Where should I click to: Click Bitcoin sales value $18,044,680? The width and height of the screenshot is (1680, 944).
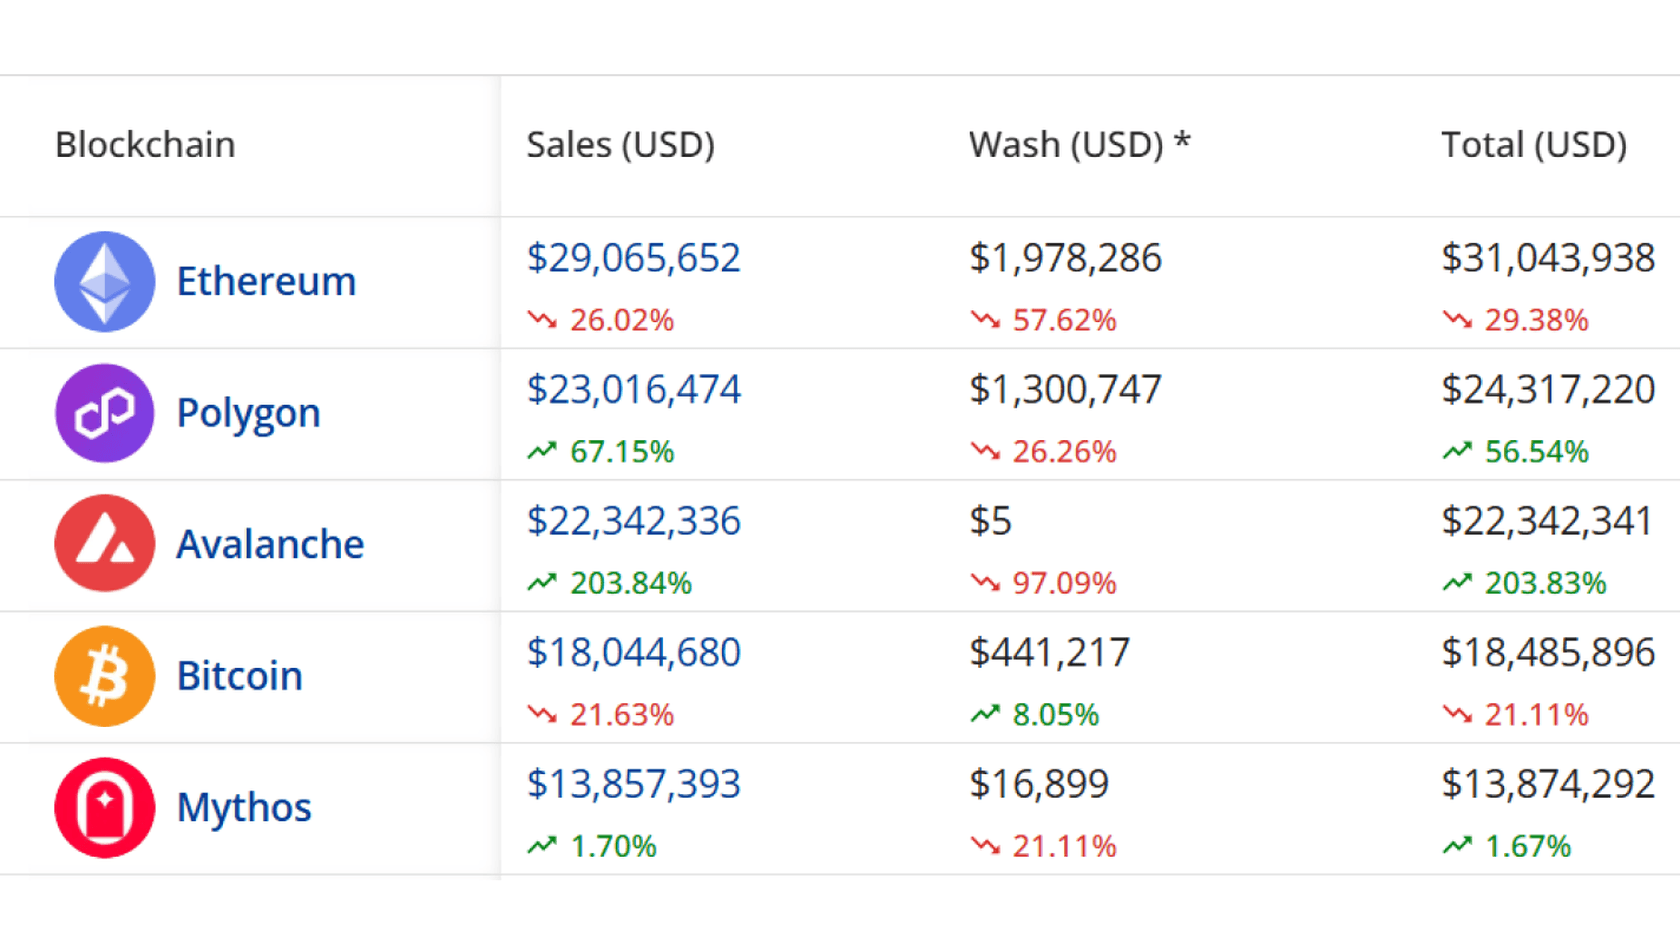(x=634, y=652)
